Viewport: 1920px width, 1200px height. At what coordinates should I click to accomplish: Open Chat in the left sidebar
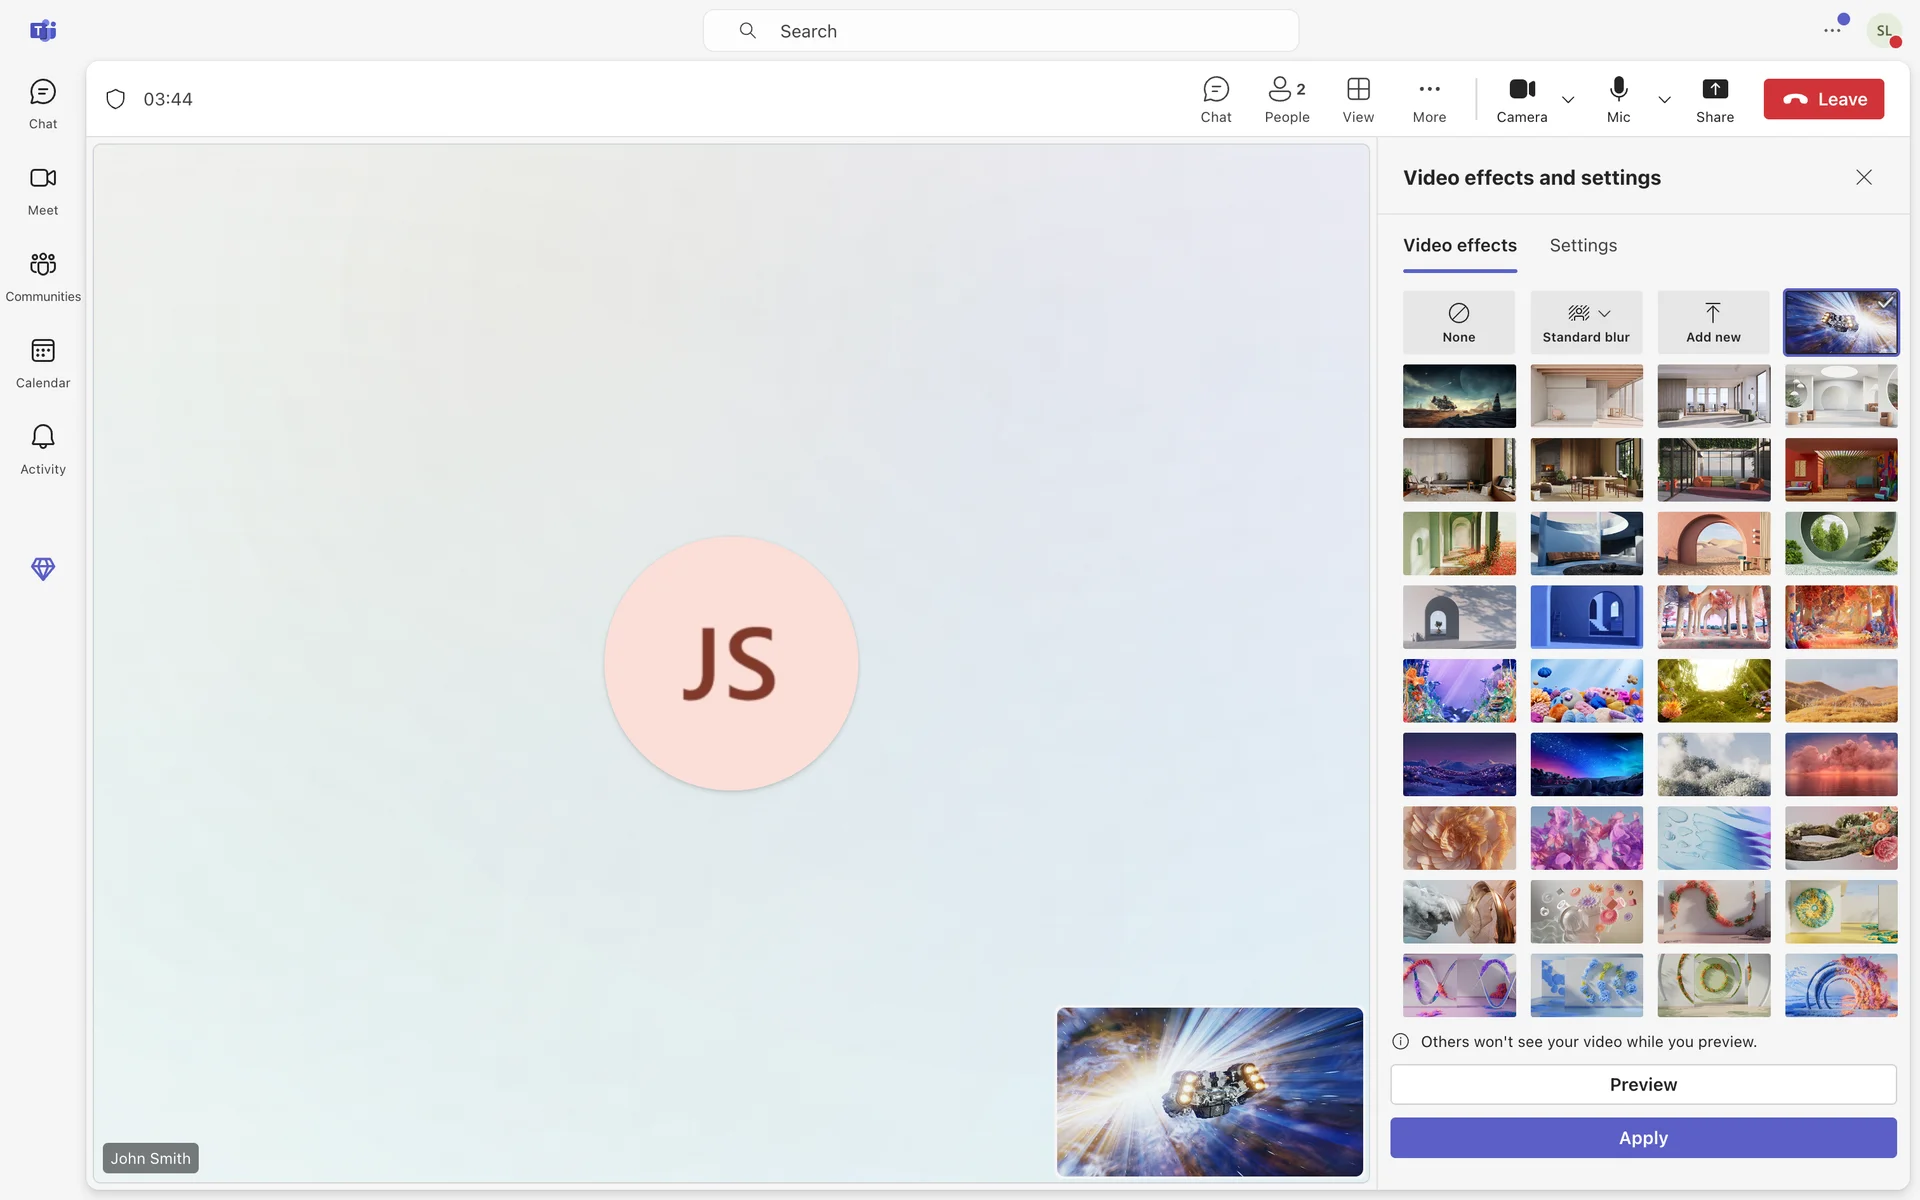coord(42,104)
